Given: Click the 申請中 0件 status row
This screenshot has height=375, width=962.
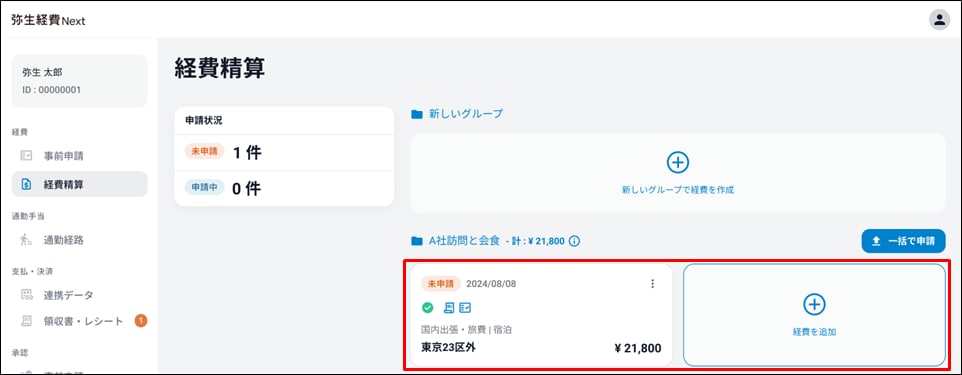Looking at the screenshot, I should [x=284, y=188].
